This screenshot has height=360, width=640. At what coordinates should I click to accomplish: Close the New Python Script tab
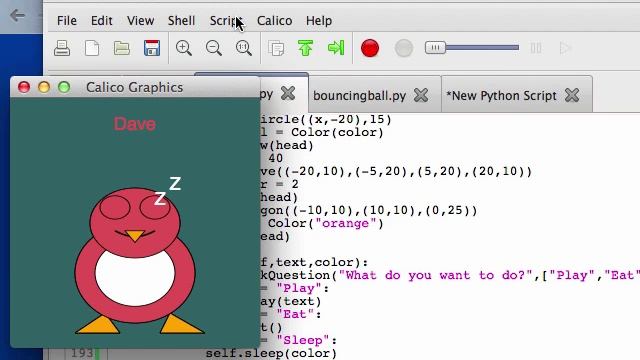pyautogui.click(x=572, y=95)
